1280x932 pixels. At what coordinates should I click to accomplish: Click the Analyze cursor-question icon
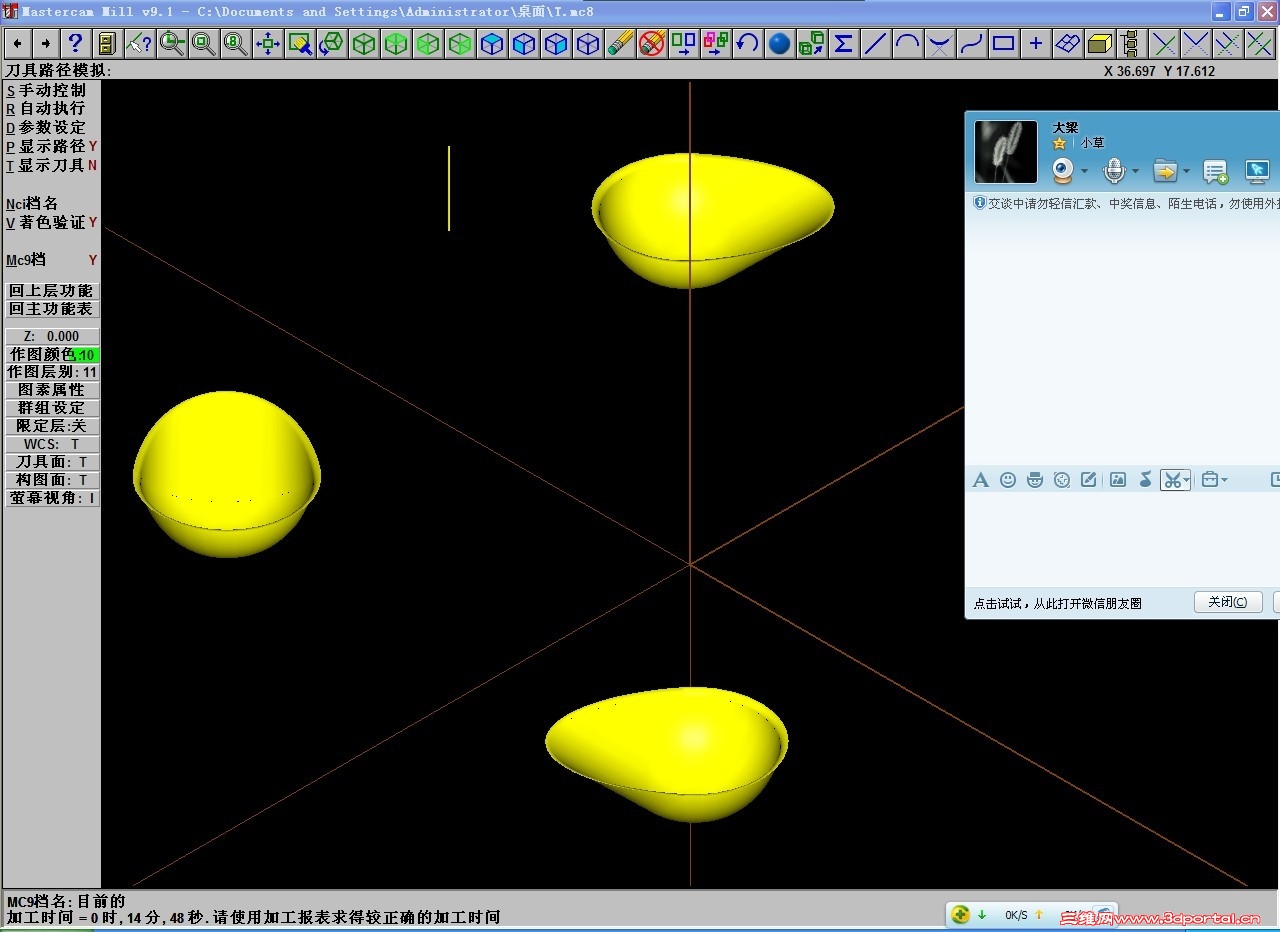(140, 43)
